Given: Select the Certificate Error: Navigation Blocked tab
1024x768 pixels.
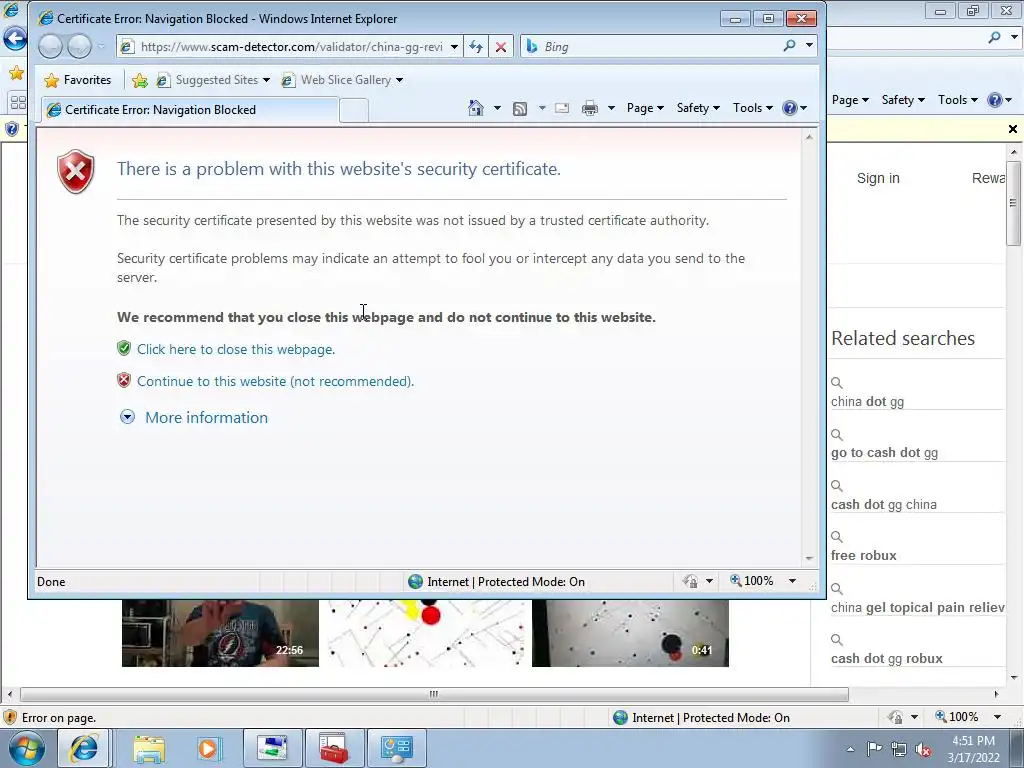Looking at the screenshot, I should [x=190, y=110].
